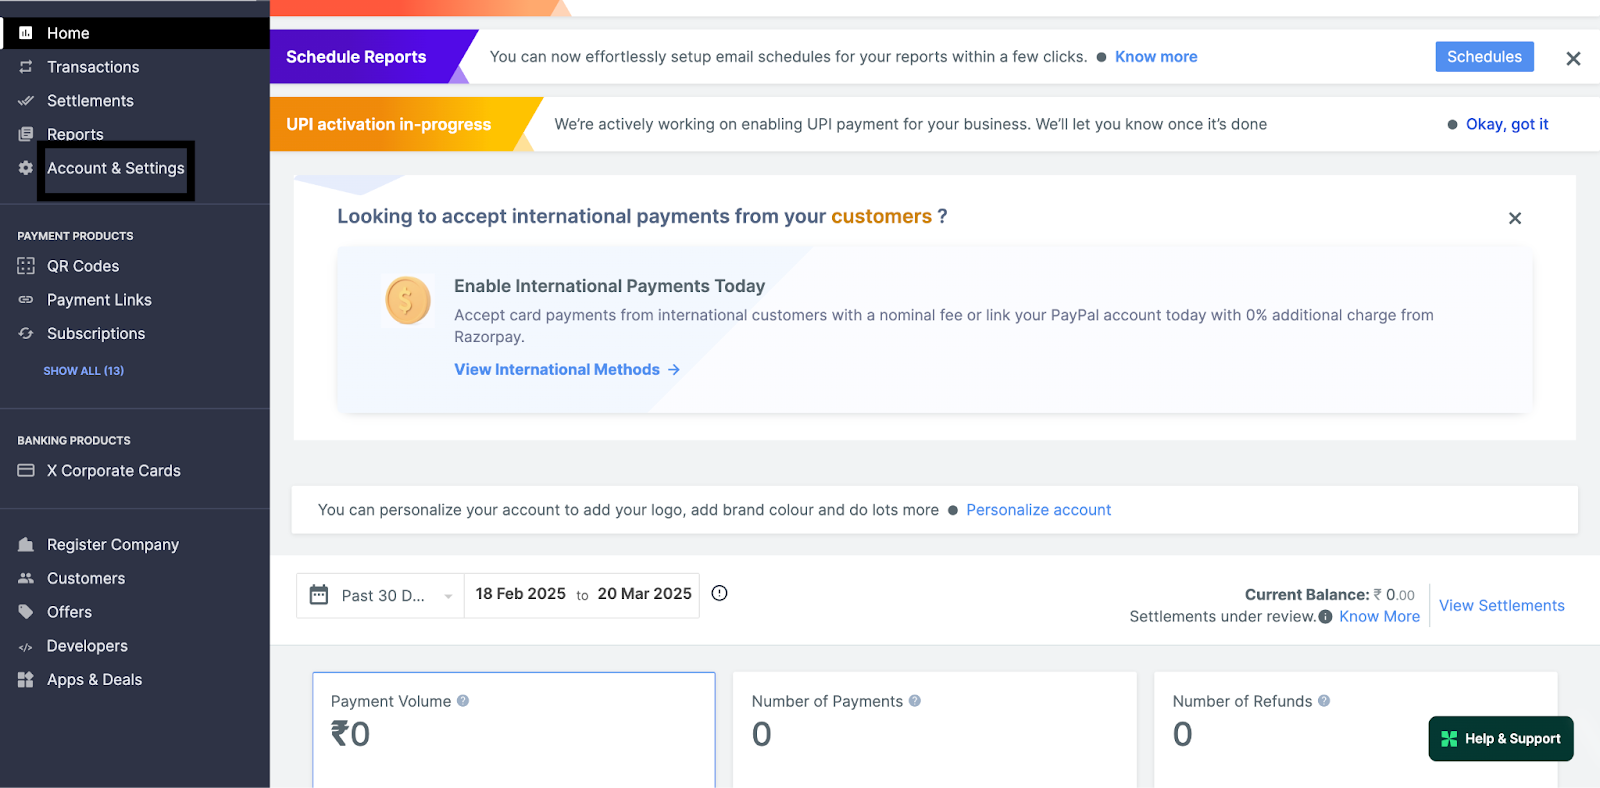This screenshot has width=1600, height=788.
Task: Dismiss the Schedule Reports banner
Action: pos(1573,58)
